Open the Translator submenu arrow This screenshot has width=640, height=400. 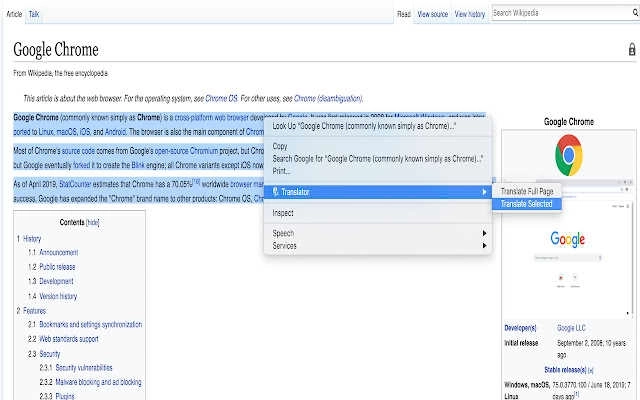click(x=485, y=192)
